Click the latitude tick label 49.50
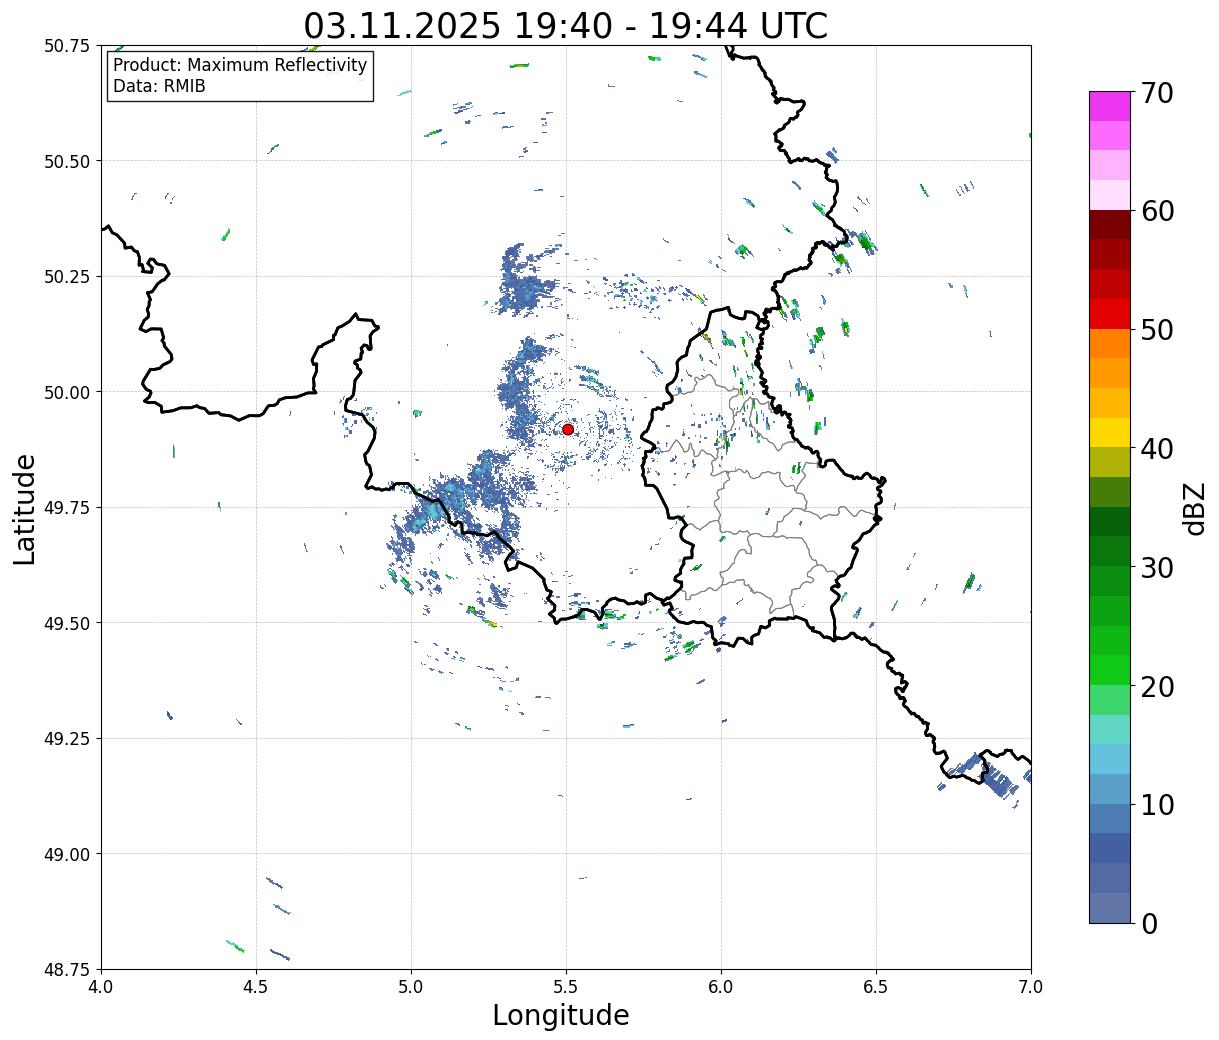 (67, 623)
